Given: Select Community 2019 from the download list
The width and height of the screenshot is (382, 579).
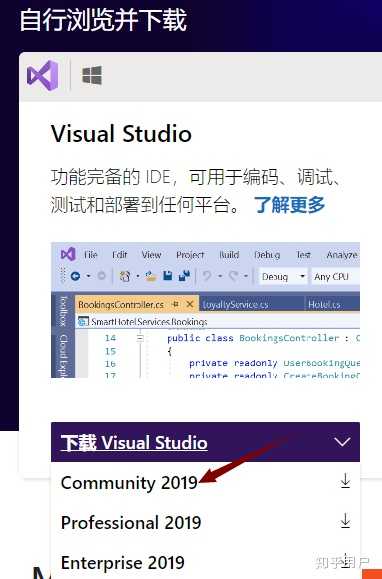Looking at the screenshot, I should click(129, 483).
